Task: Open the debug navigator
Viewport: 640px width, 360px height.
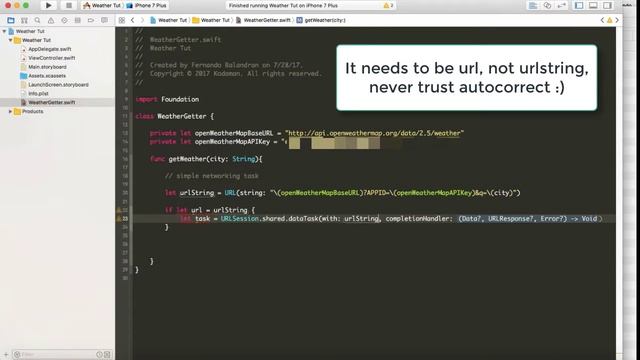Action: coord(78,20)
